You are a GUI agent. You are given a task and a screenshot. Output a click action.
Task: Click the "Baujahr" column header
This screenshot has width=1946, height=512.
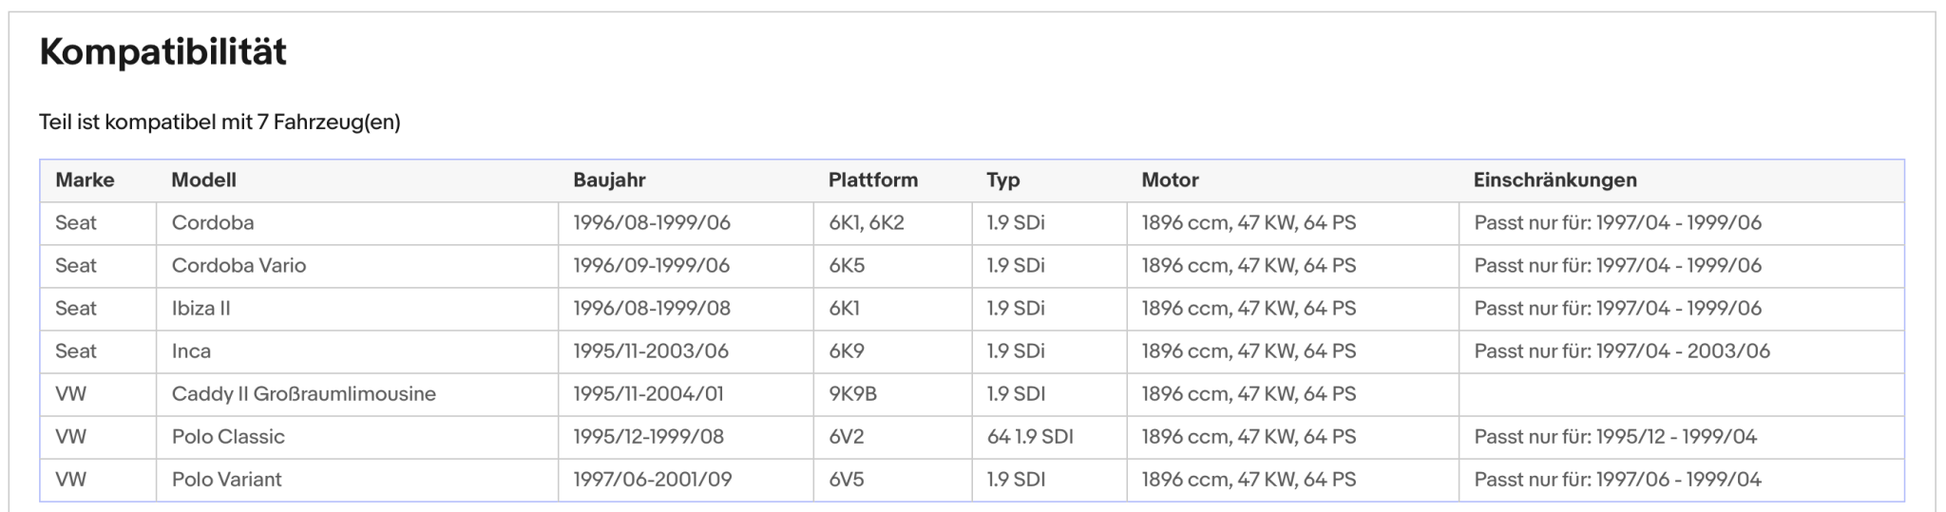click(609, 180)
